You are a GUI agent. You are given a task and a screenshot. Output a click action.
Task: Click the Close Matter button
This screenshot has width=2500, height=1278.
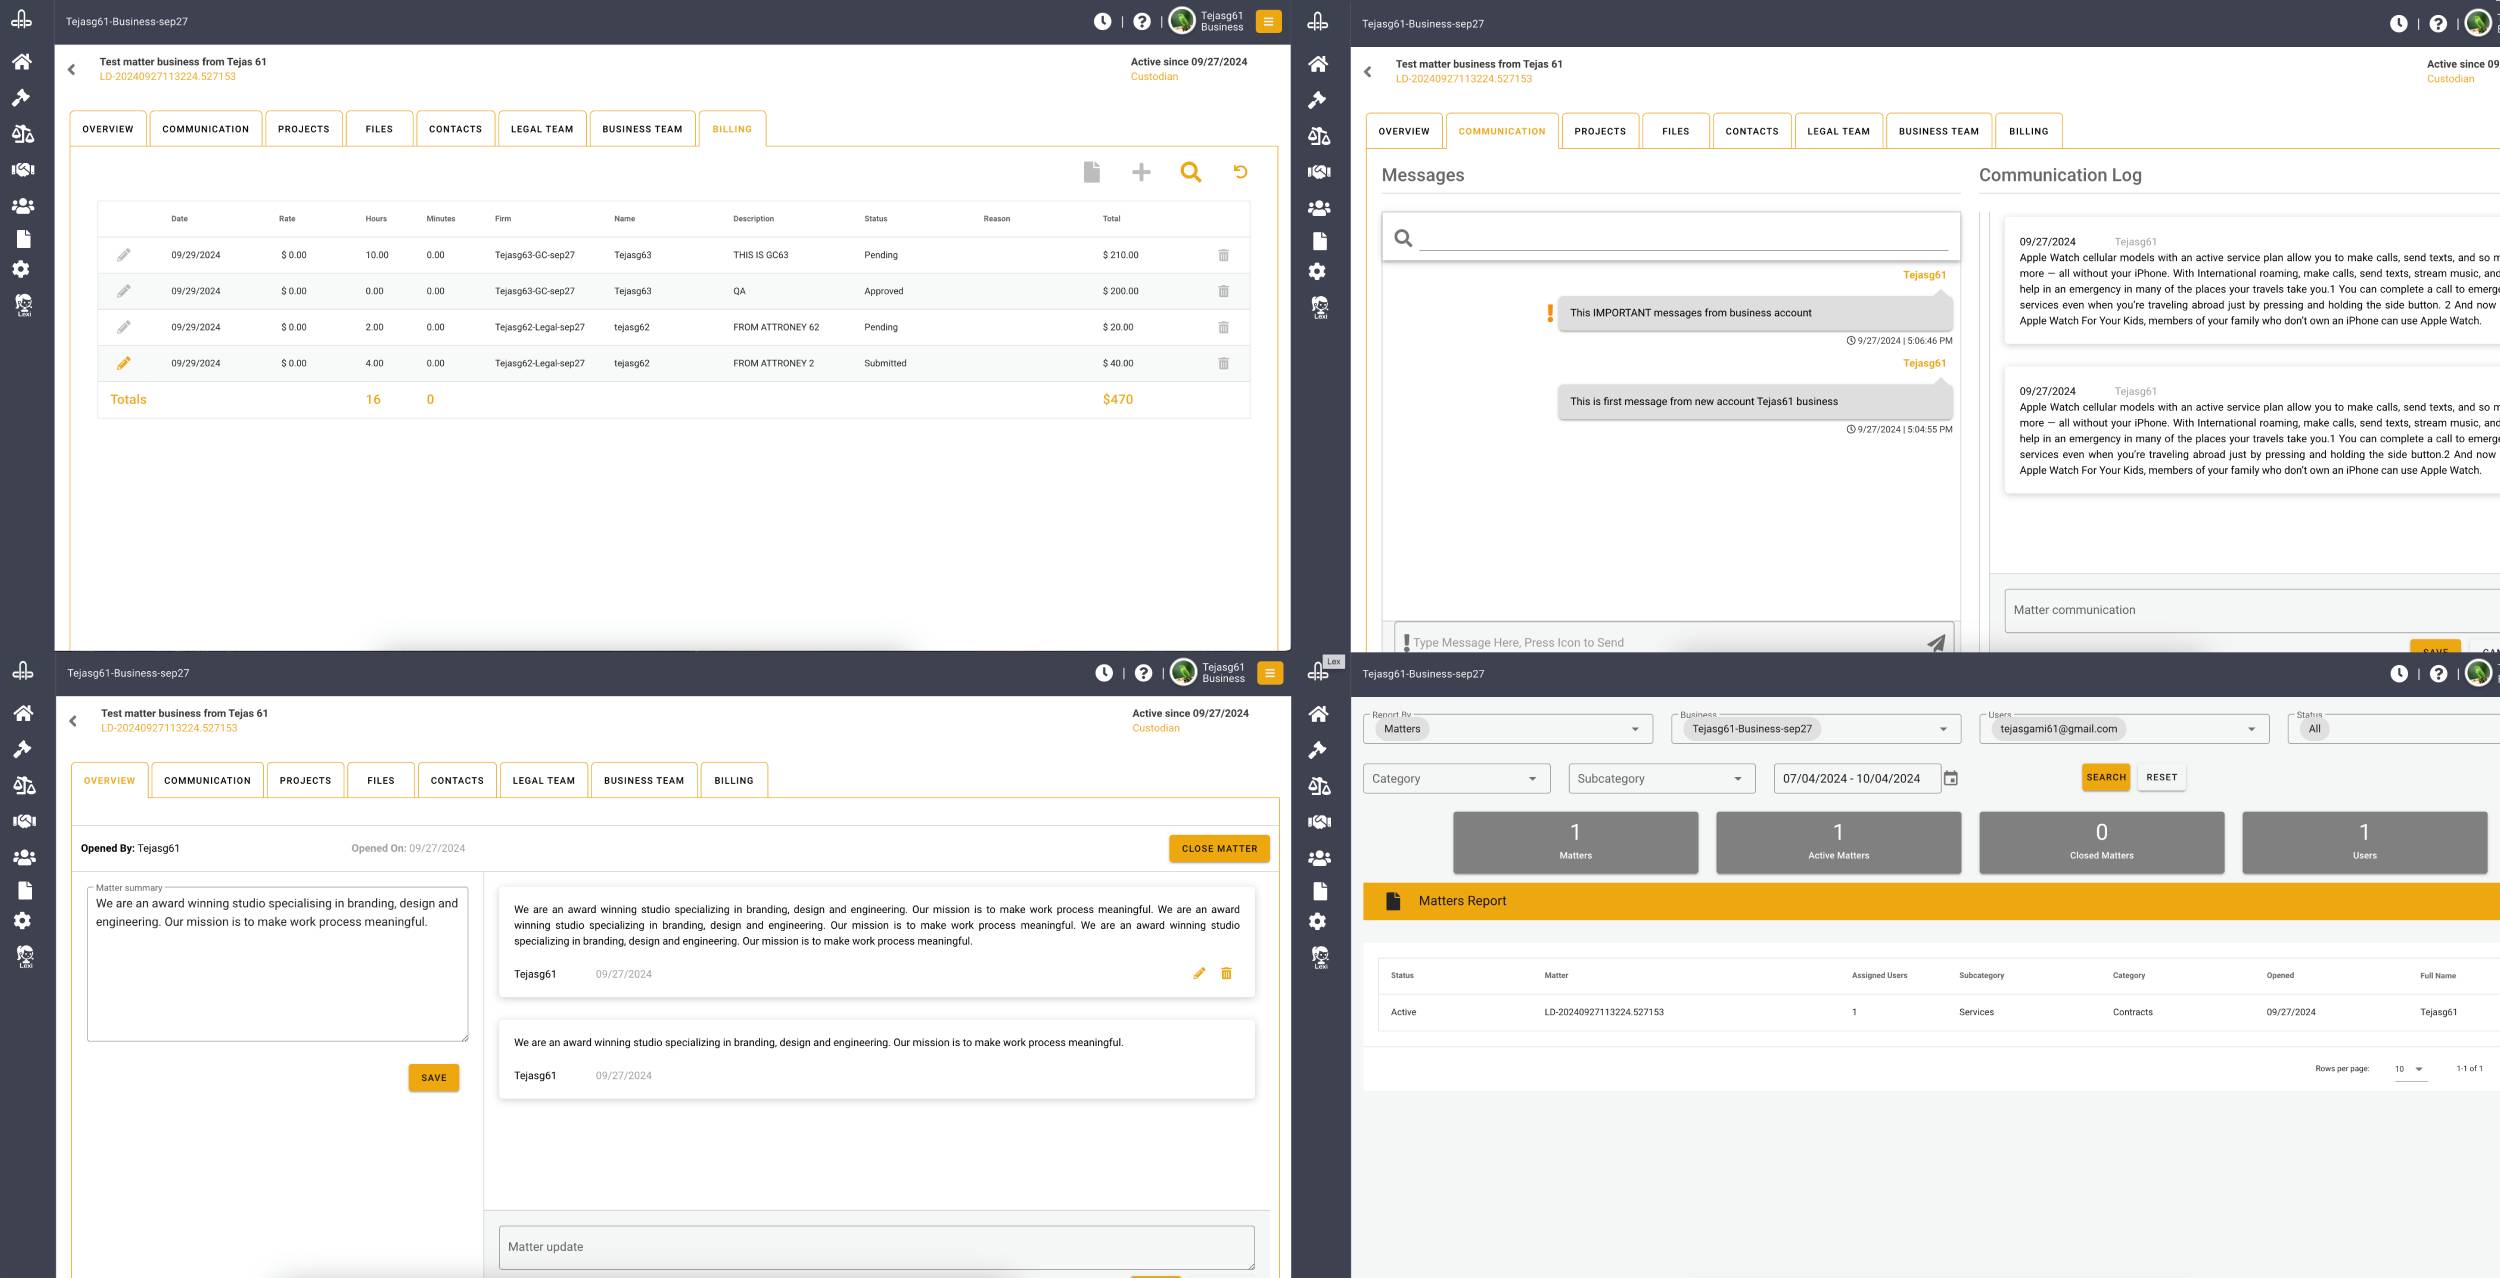pos(1219,848)
